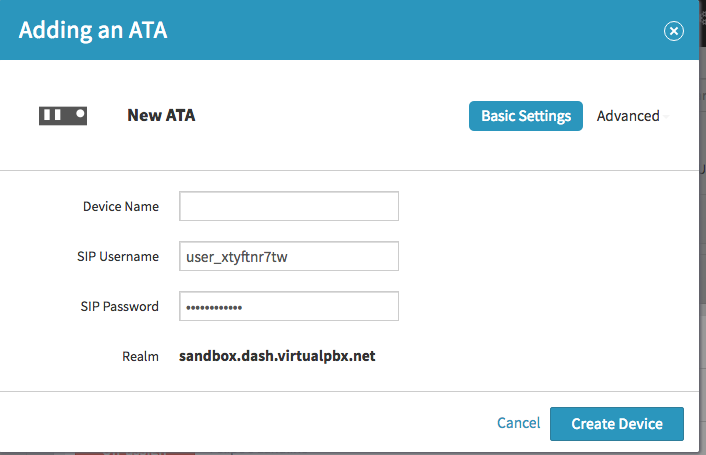The height and width of the screenshot is (455, 706).
Task: Click the Adding an ATA title text
Action: point(93,30)
